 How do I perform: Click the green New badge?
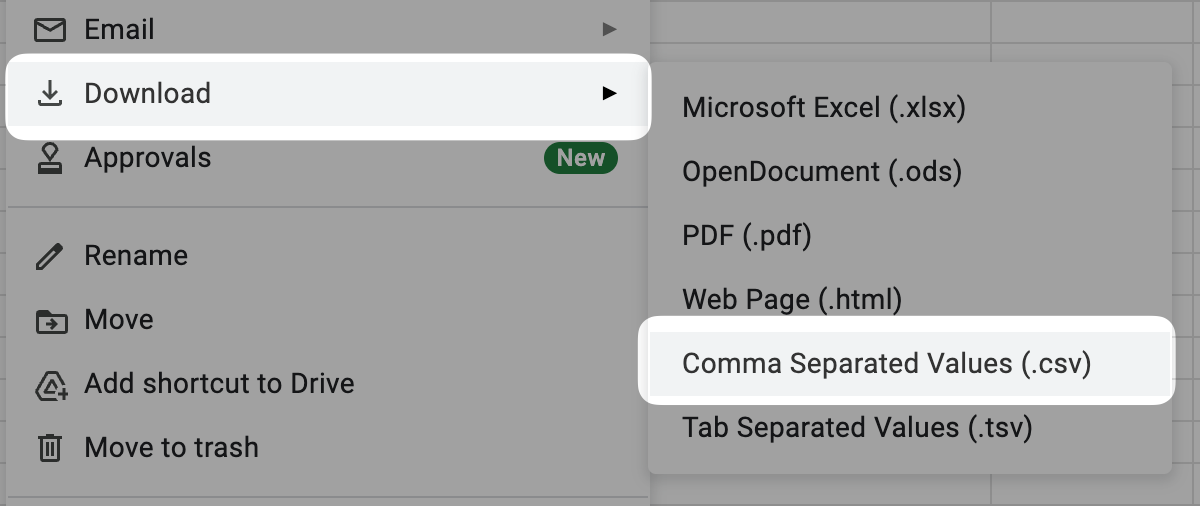tap(580, 158)
